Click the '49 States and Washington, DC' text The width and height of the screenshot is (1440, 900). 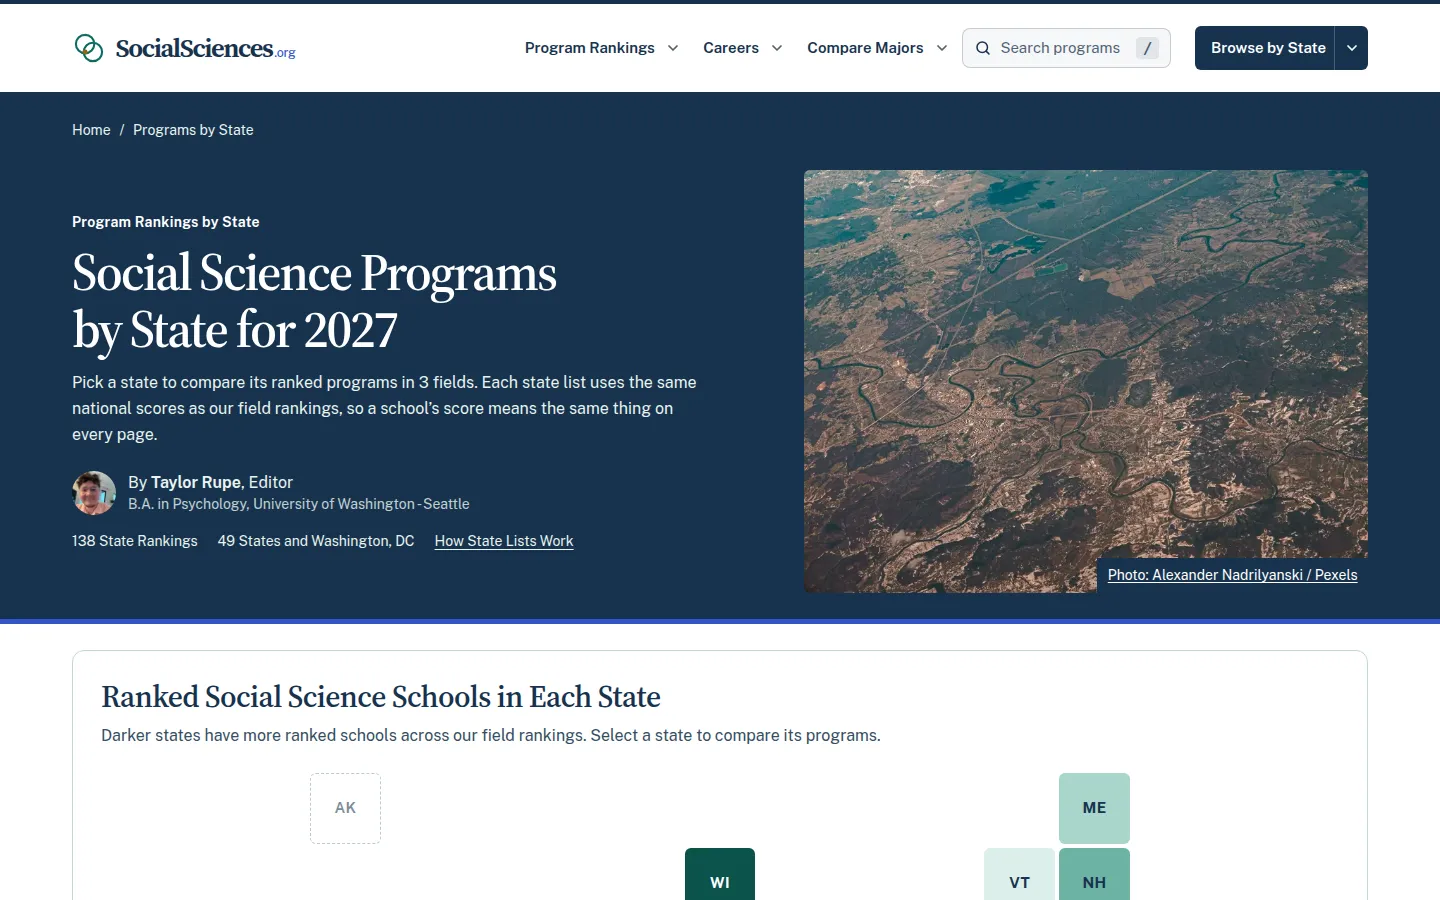(316, 541)
